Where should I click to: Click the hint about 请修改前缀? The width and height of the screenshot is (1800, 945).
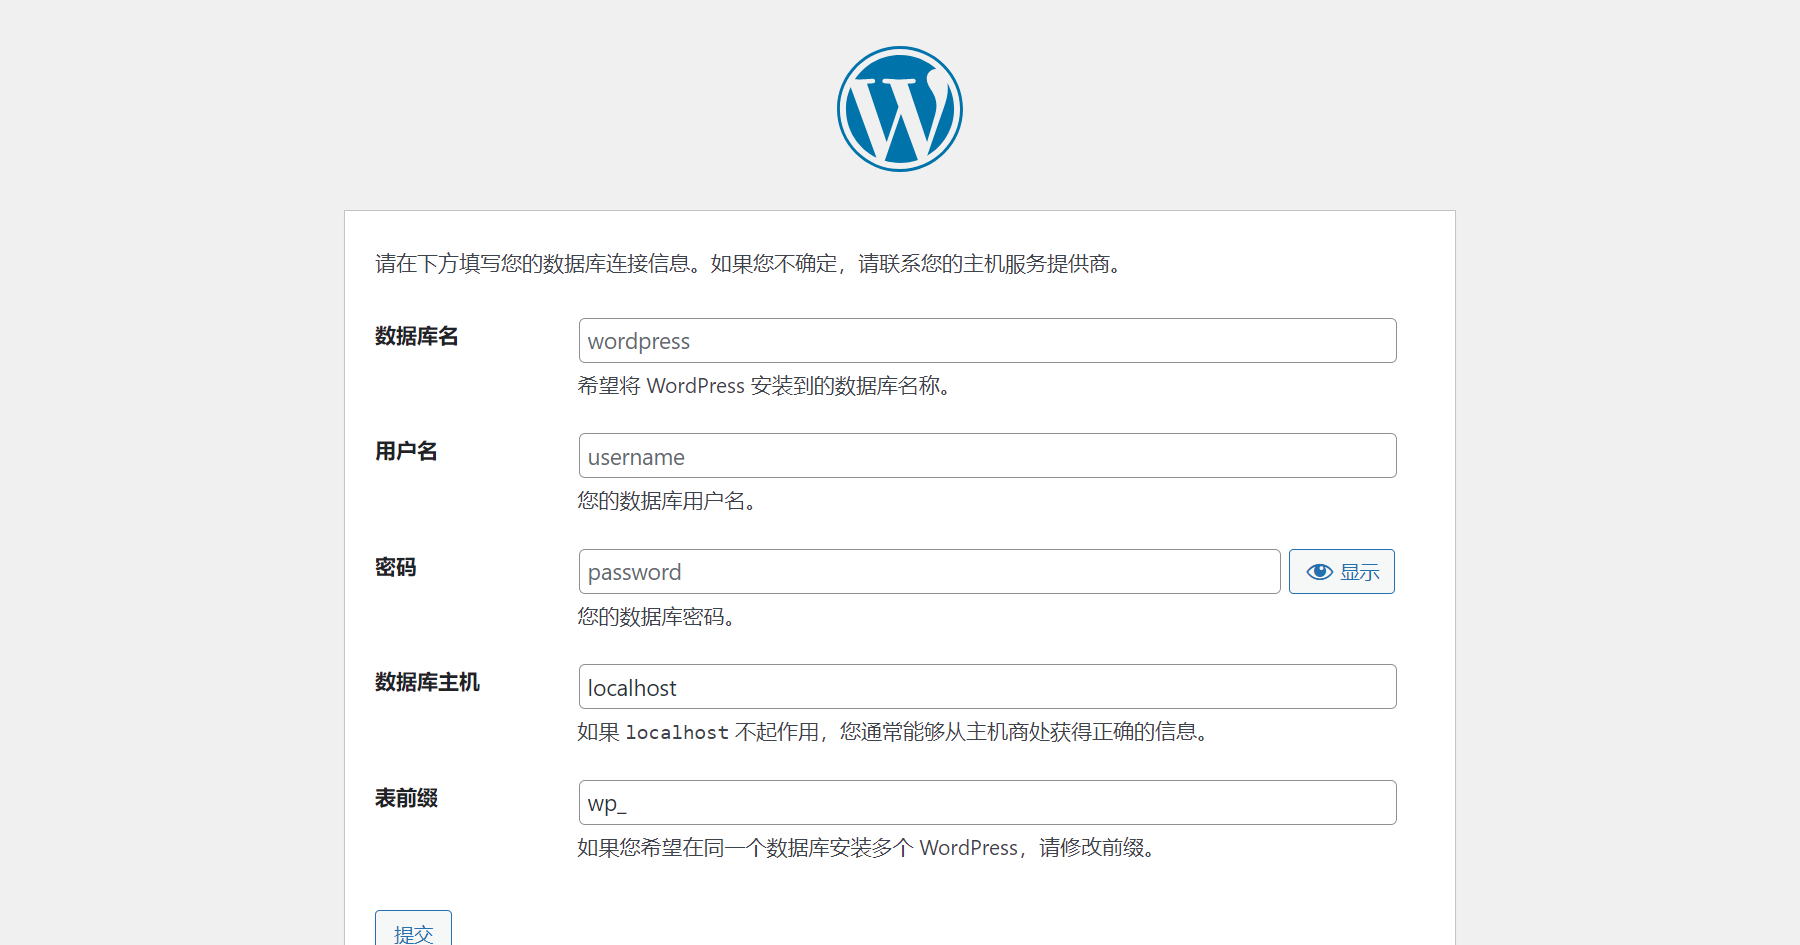click(868, 848)
